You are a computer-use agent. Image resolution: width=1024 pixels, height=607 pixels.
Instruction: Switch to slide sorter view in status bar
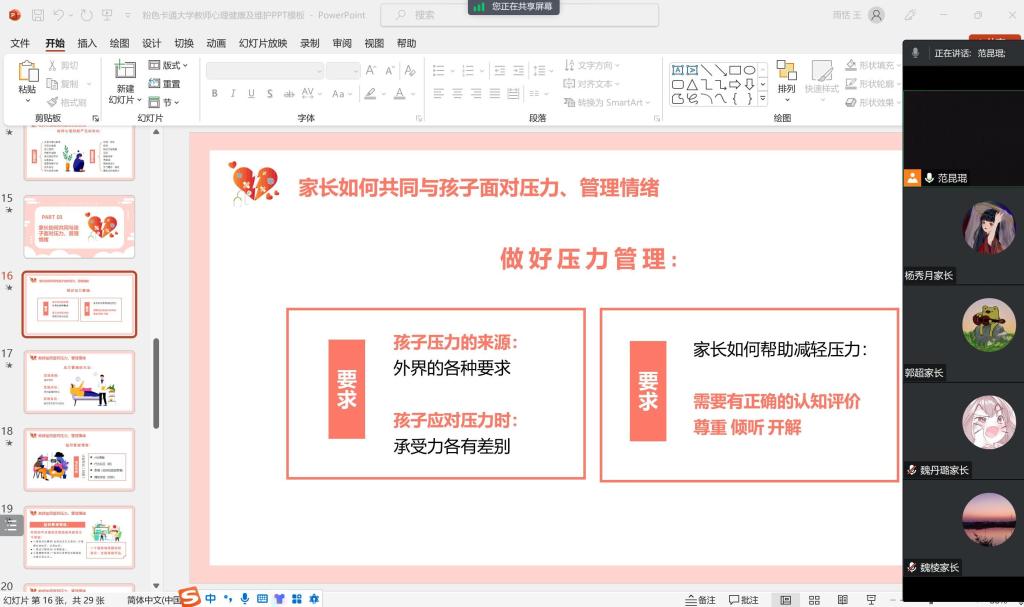[813, 600]
